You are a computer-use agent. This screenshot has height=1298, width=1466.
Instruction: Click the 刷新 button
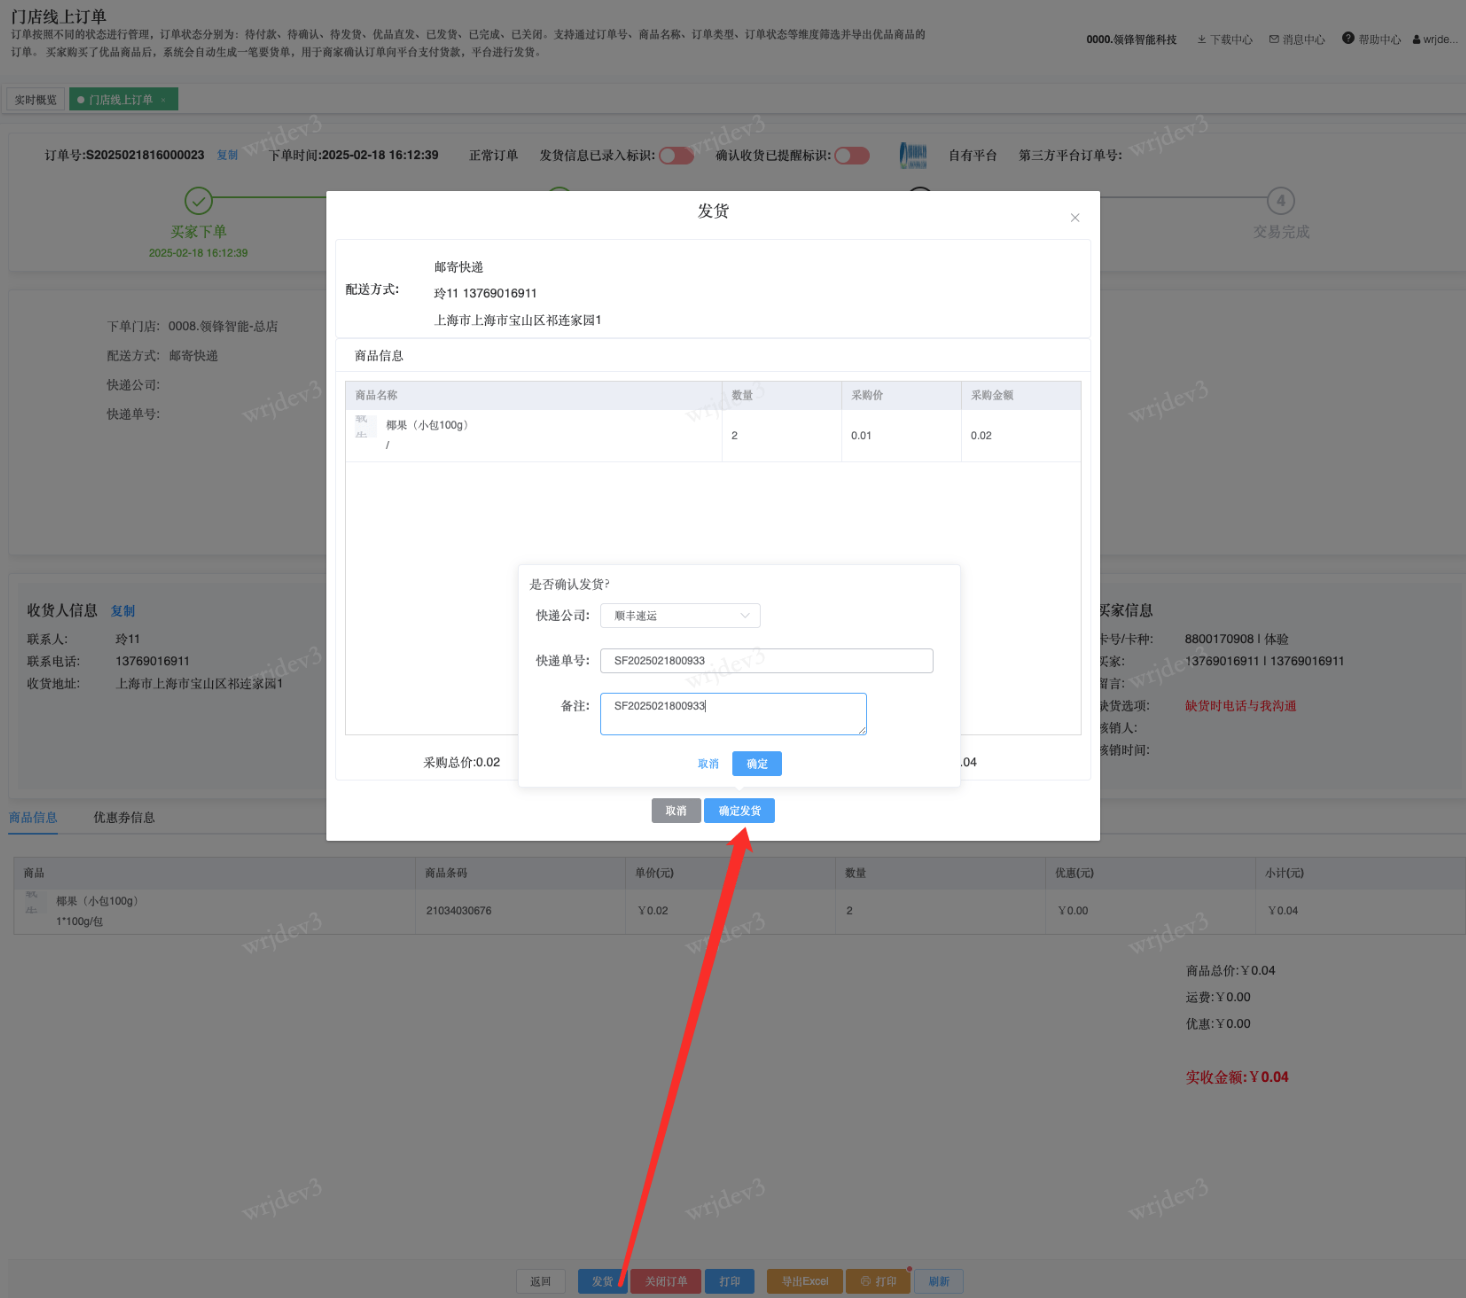939,1281
